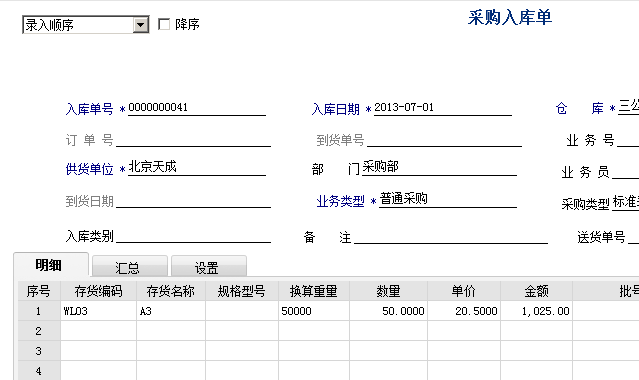This screenshot has height=380, width=639.
Task: Click the 存货名称 column header
Action: click(x=171, y=291)
